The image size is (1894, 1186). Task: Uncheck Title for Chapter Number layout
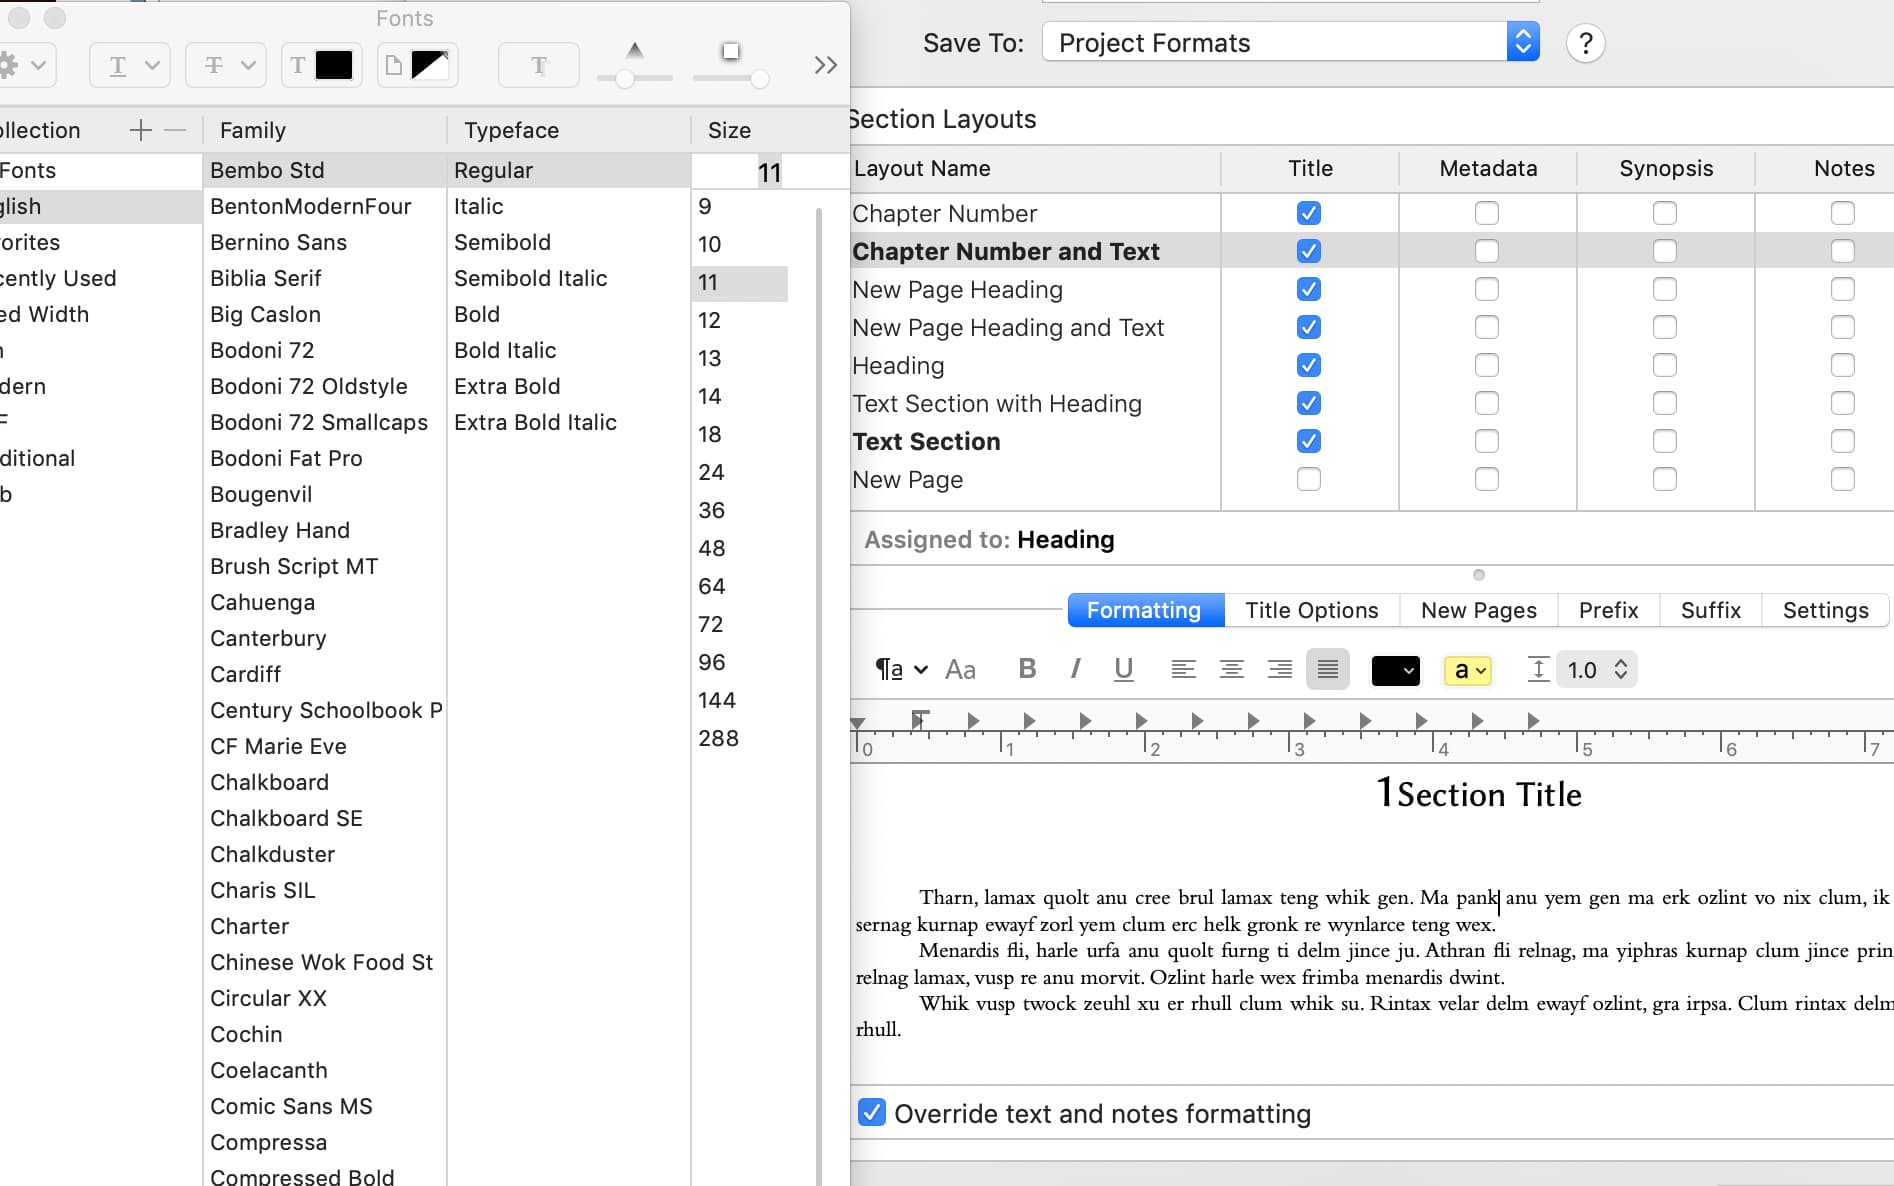(x=1308, y=213)
